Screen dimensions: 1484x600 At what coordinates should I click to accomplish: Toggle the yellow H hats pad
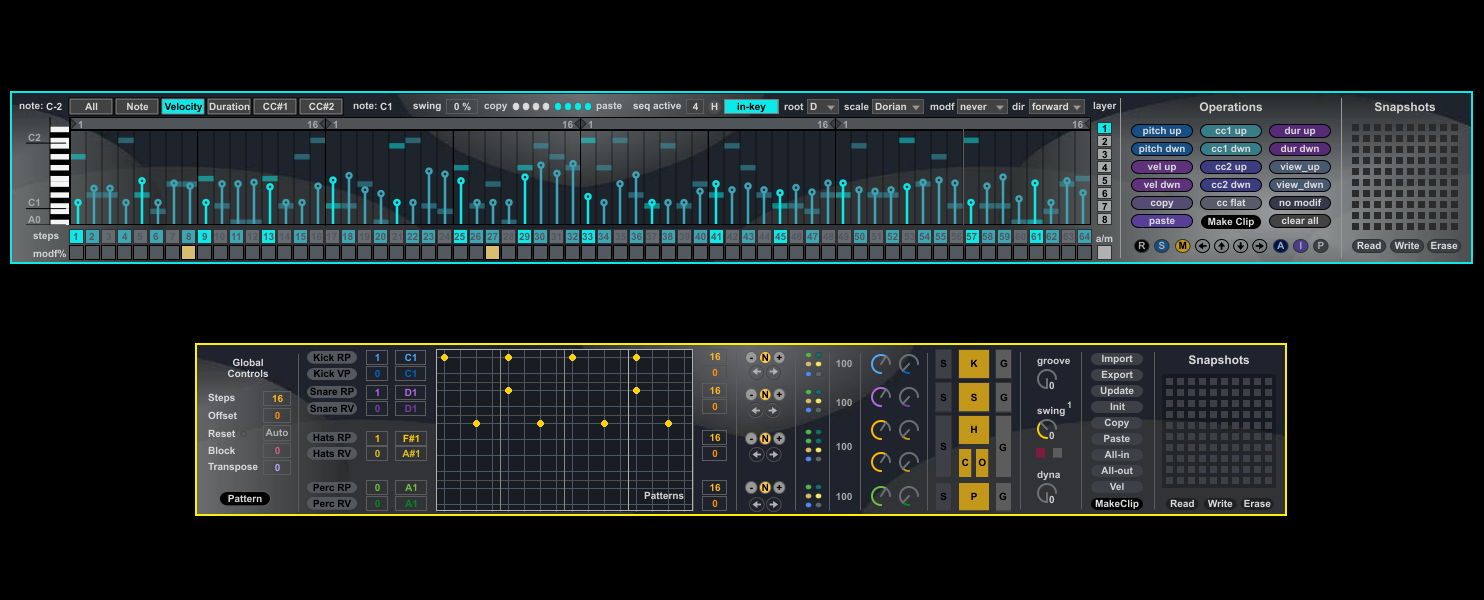974,430
